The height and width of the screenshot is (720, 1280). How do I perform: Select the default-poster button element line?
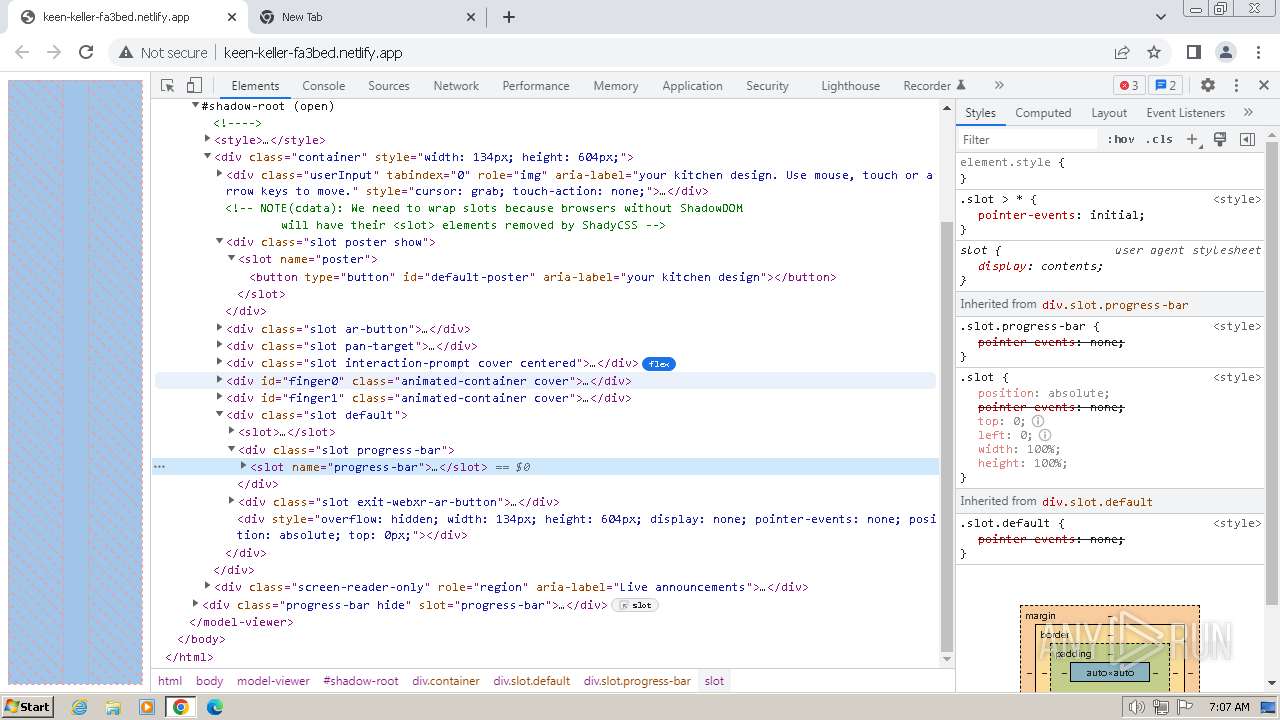(543, 277)
